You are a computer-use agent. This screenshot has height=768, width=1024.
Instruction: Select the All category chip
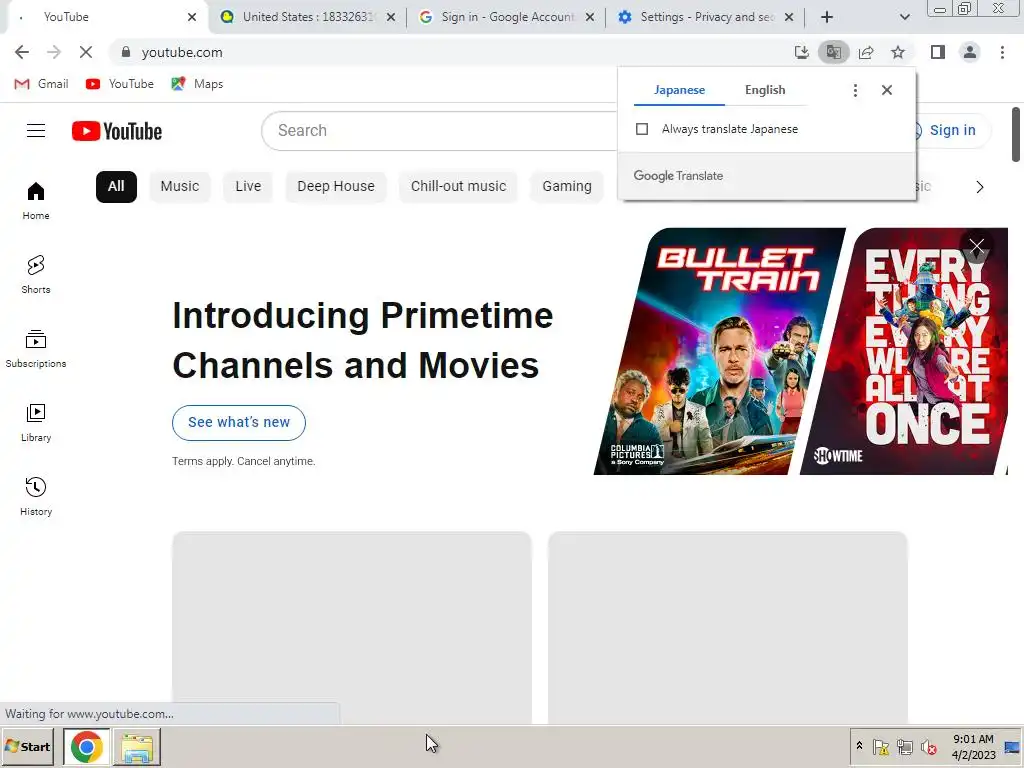[x=116, y=187]
